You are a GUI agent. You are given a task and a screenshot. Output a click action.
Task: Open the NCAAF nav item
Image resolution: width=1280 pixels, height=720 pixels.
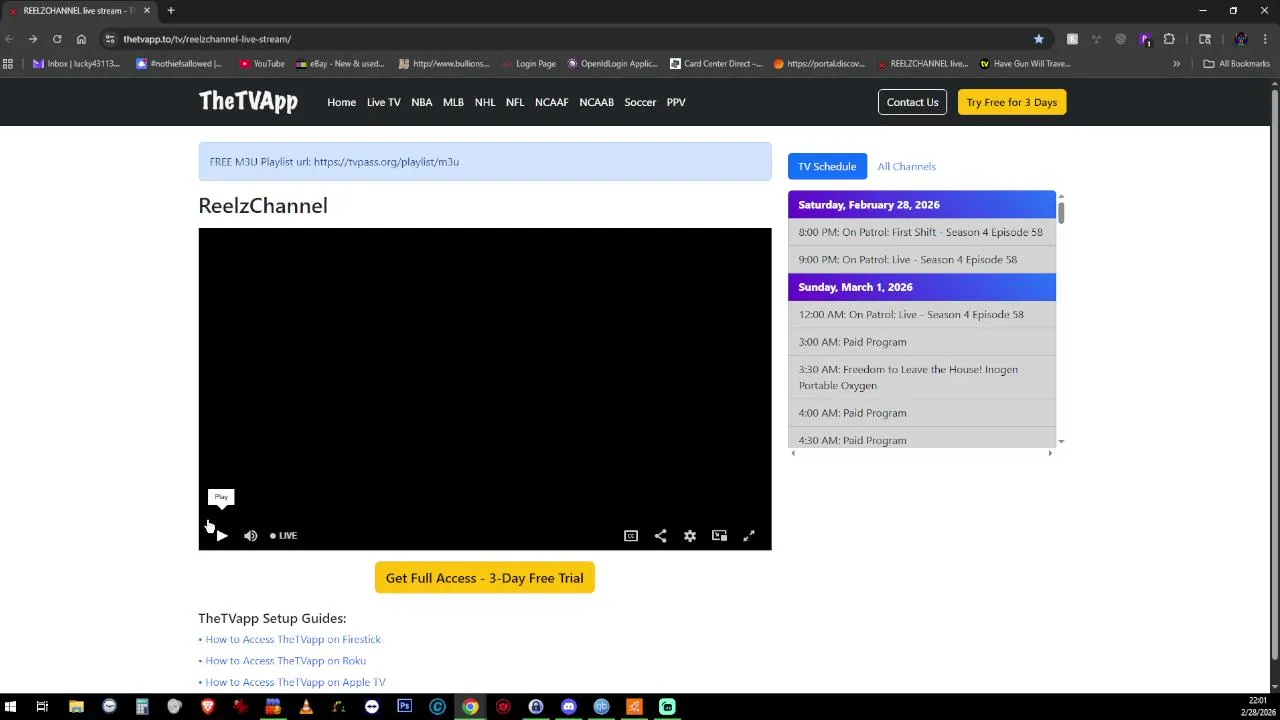coord(551,102)
